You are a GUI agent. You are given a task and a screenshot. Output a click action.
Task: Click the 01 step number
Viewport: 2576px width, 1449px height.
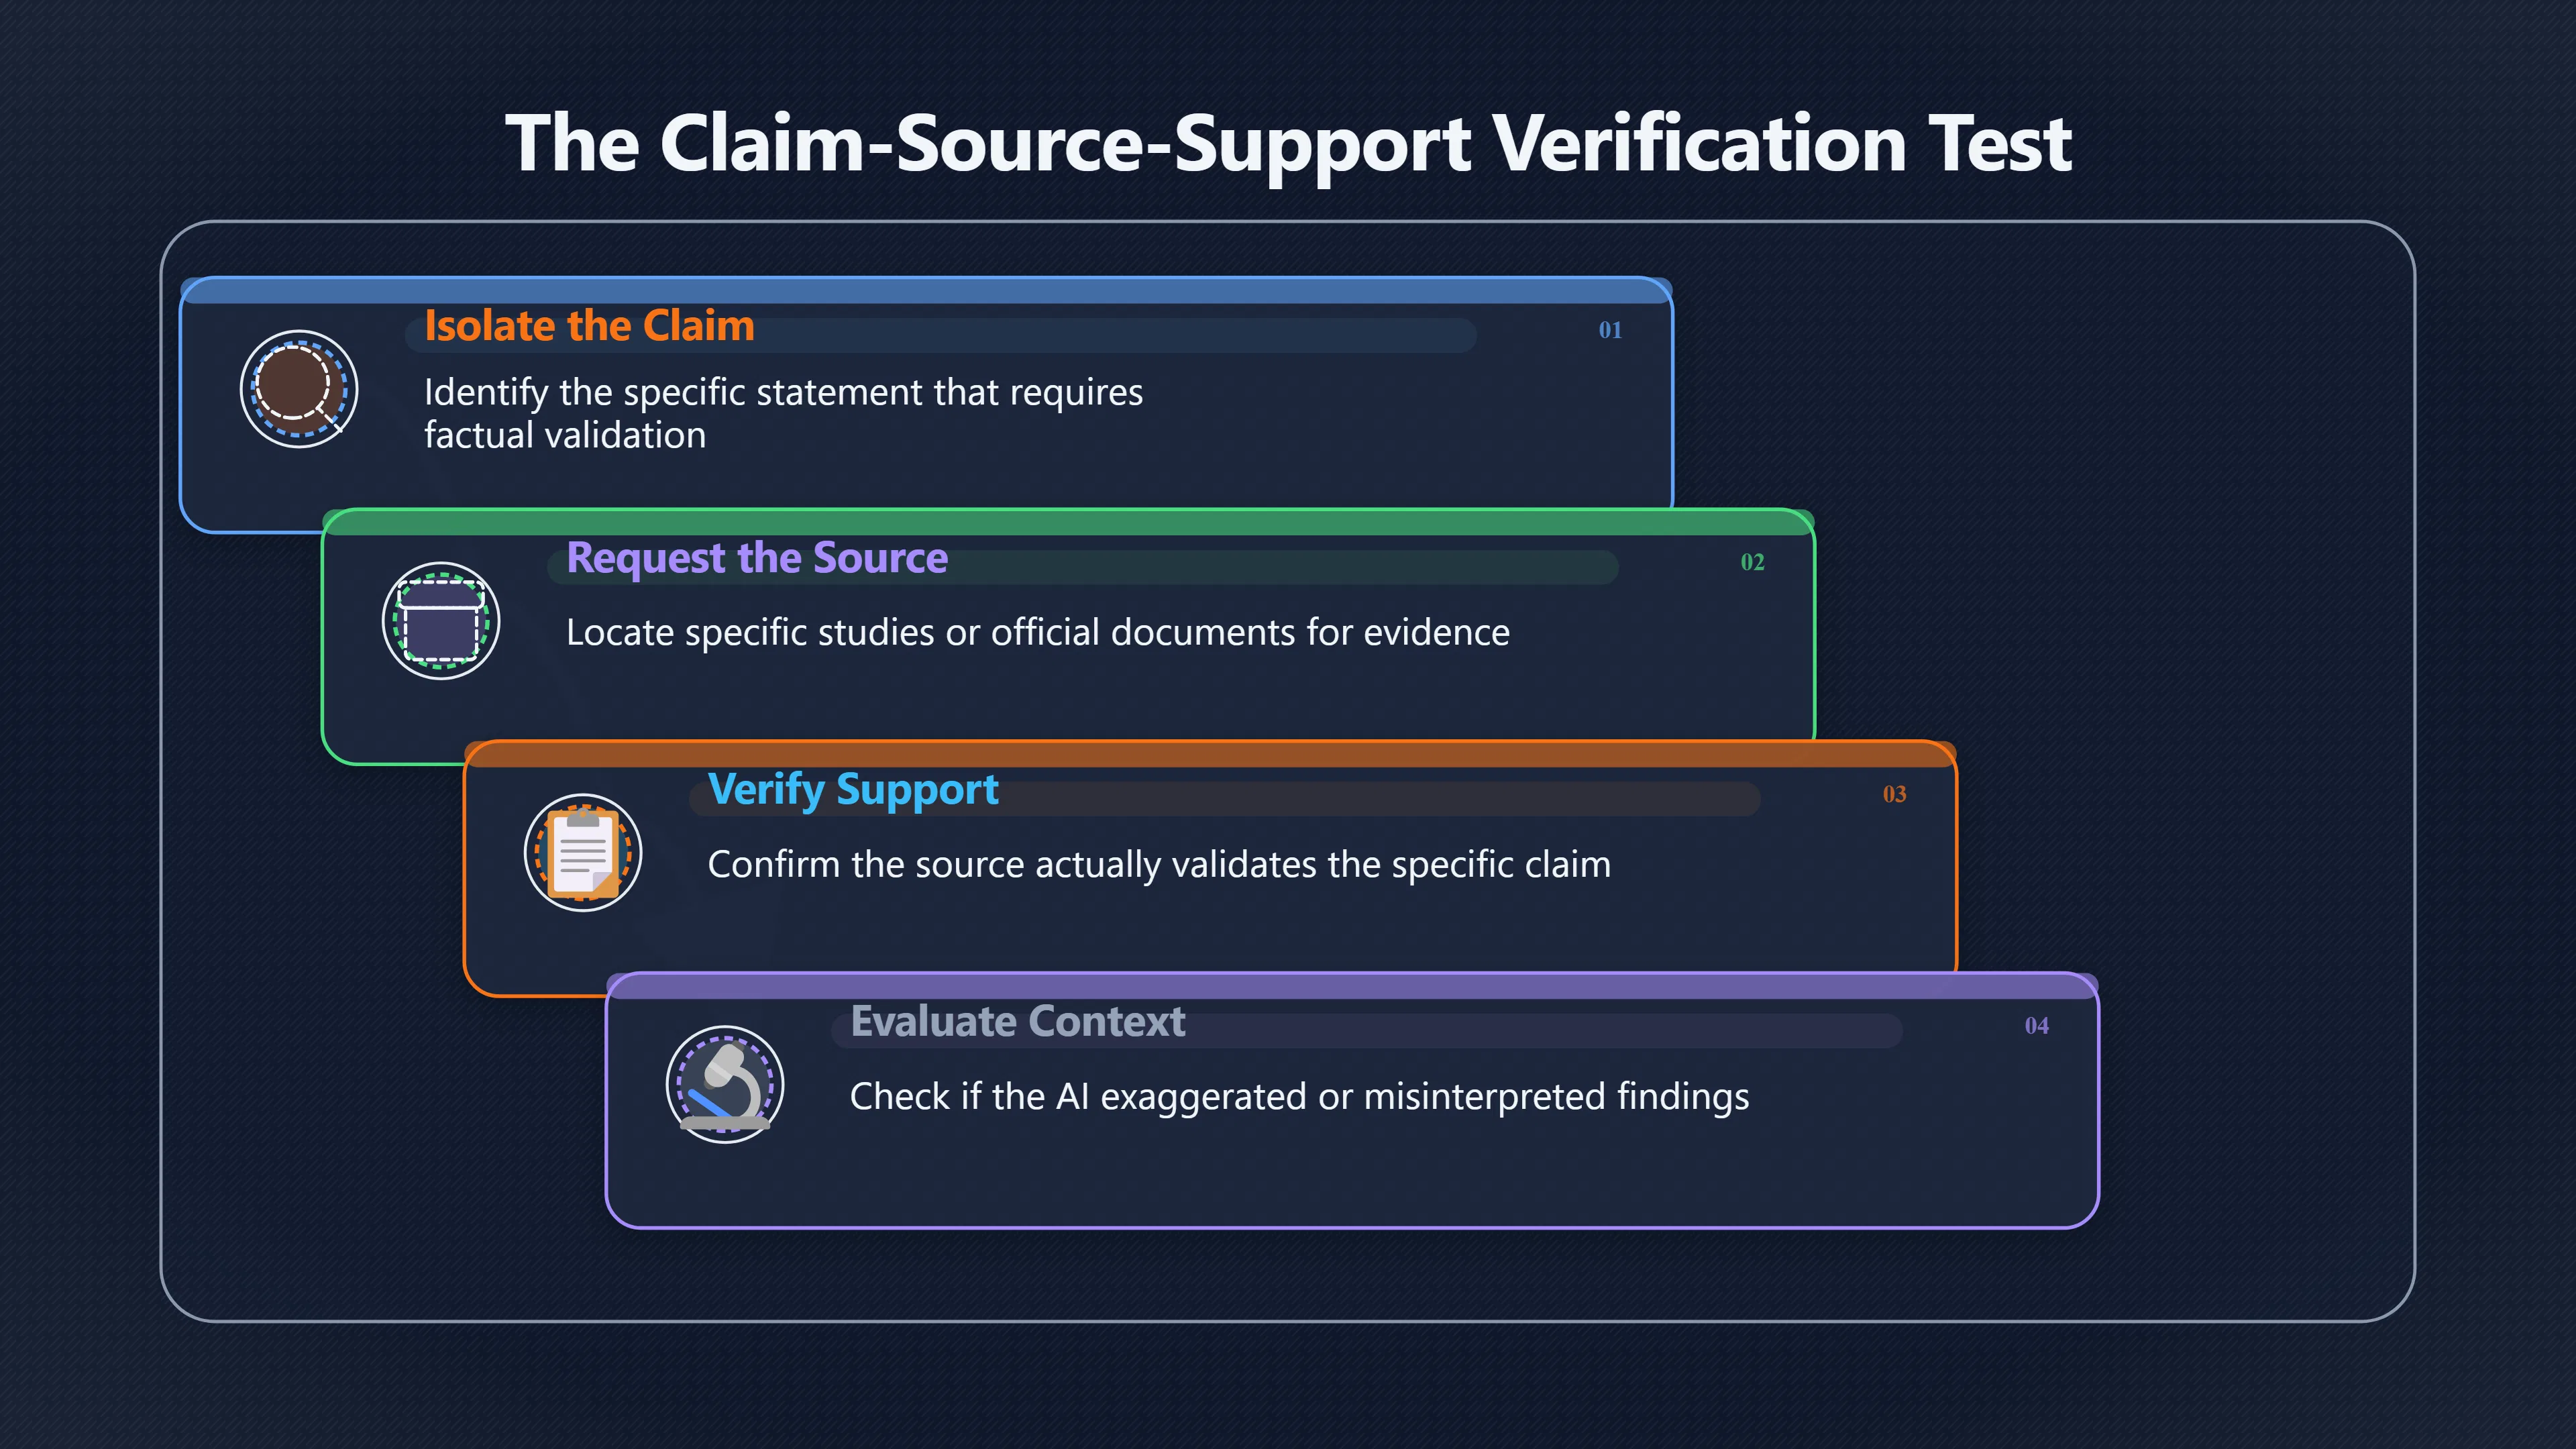[x=1610, y=330]
